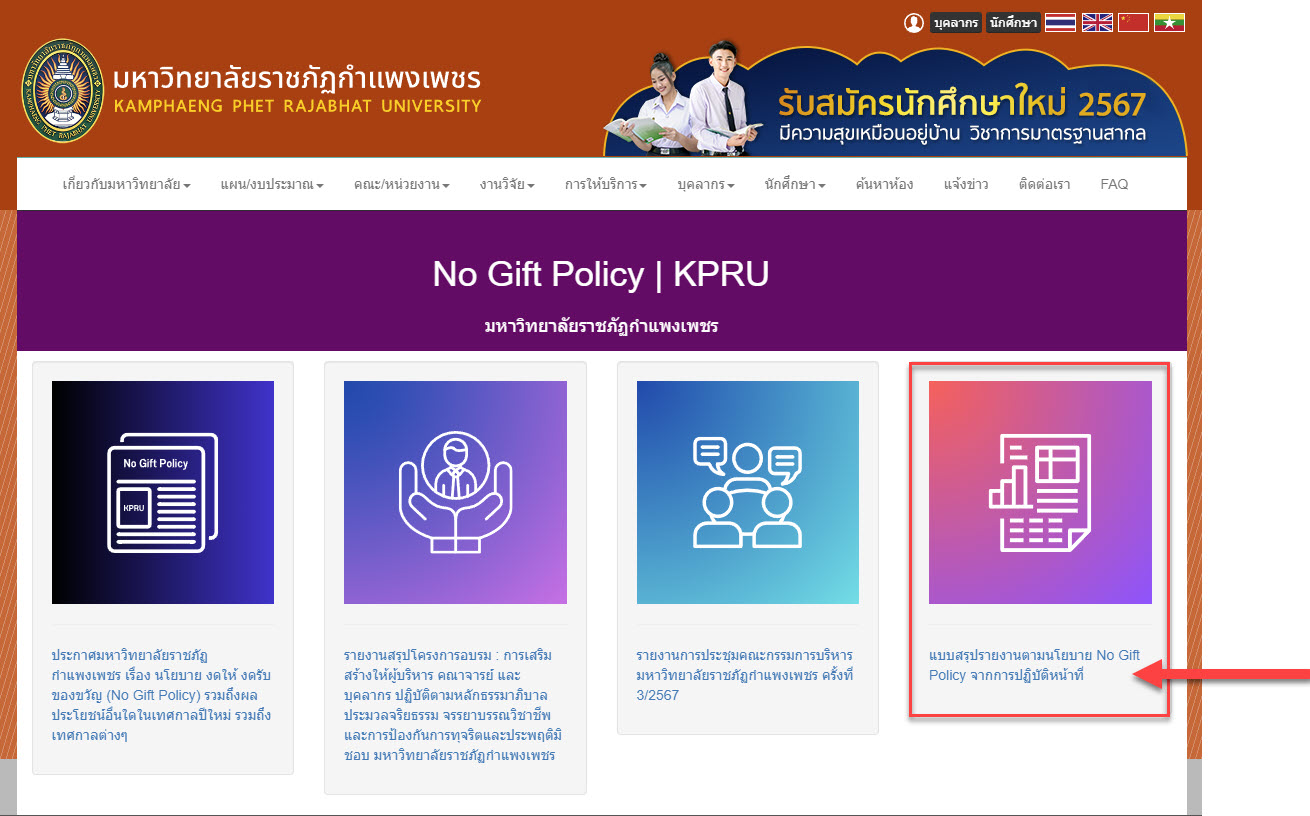Open the แบบสรุปรายงานตามนโยบาย No Gift Policy link
Image resolution: width=1310 pixels, height=816 pixels.
tap(1035, 665)
